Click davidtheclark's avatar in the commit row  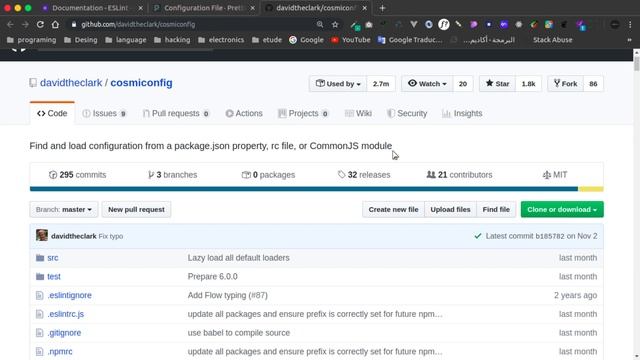pos(42,236)
